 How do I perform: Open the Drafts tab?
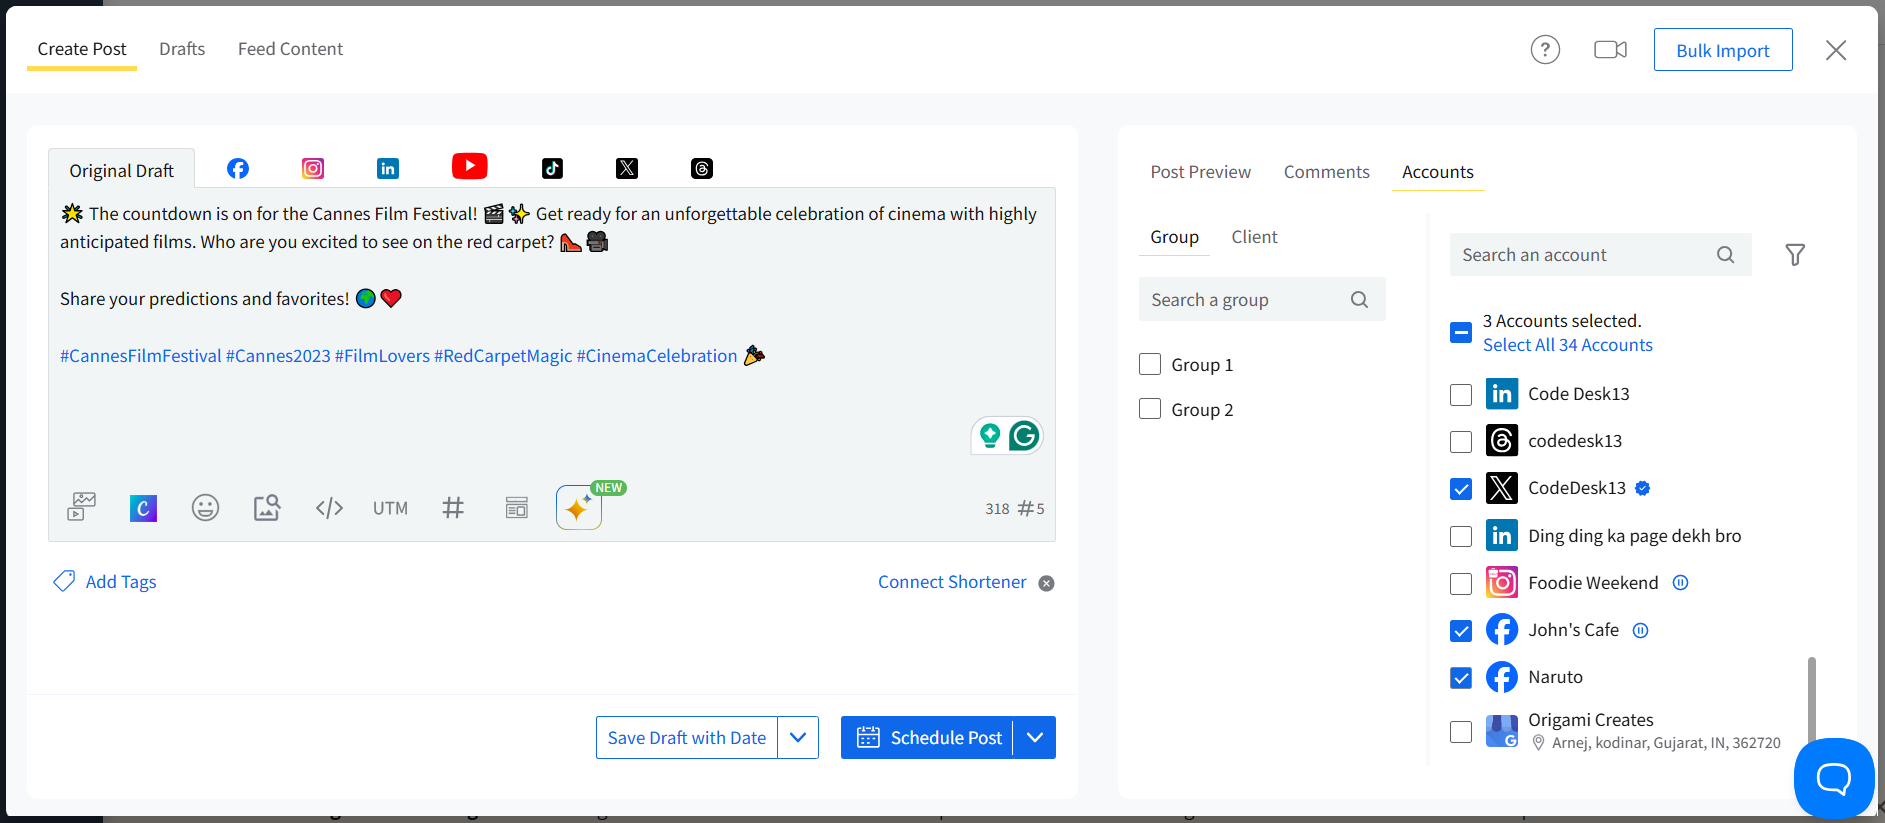(x=182, y=49)
